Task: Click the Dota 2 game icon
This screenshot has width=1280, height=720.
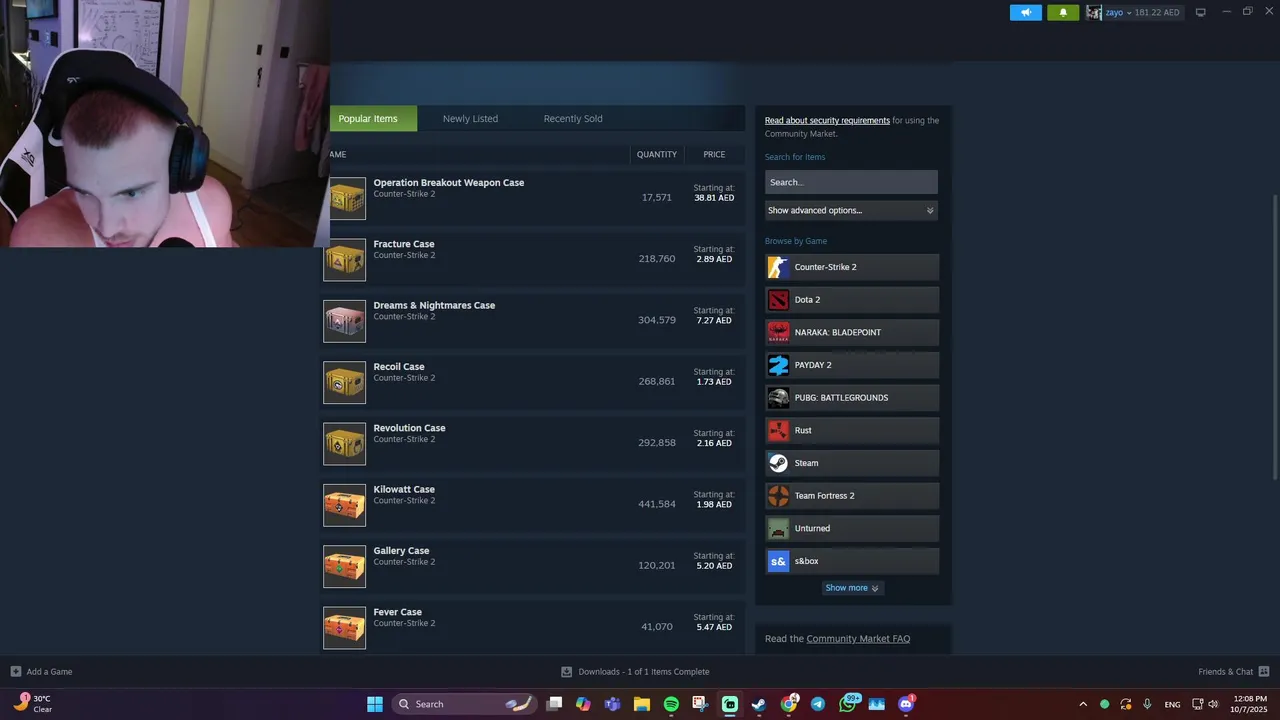Action: pos(778,300)
